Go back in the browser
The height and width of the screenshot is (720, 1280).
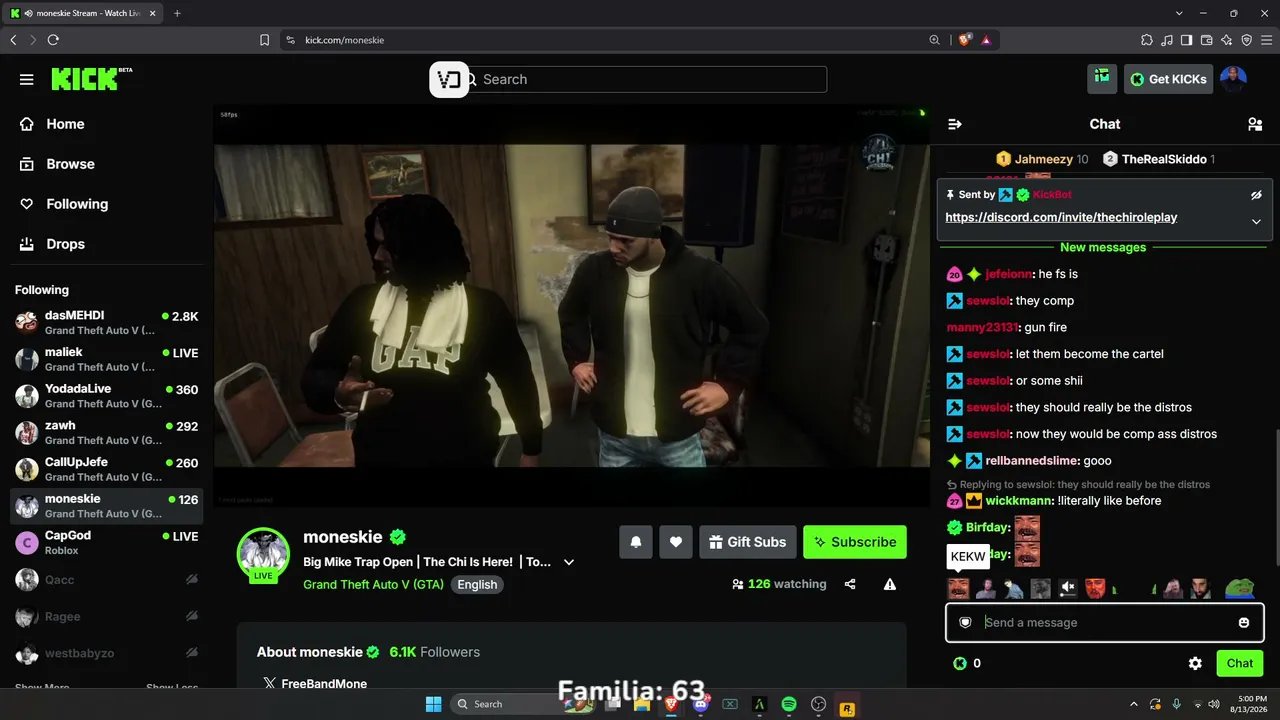(x=13, y=40)
